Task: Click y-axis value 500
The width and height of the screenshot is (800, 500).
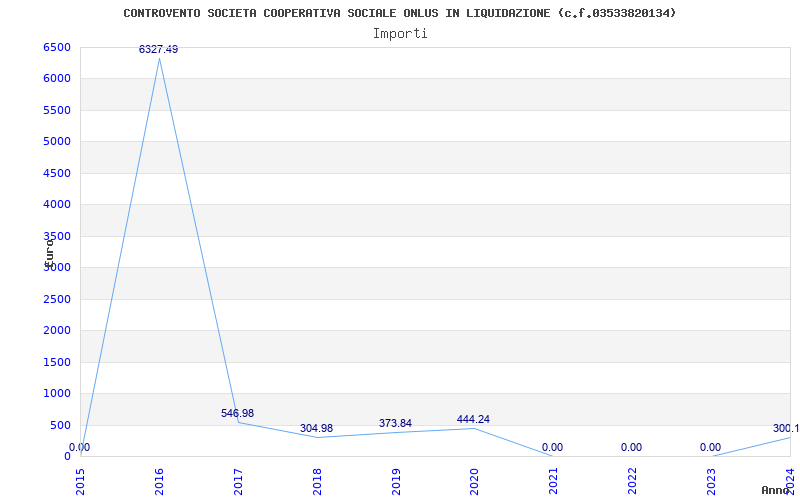Action: coord(60,426)
